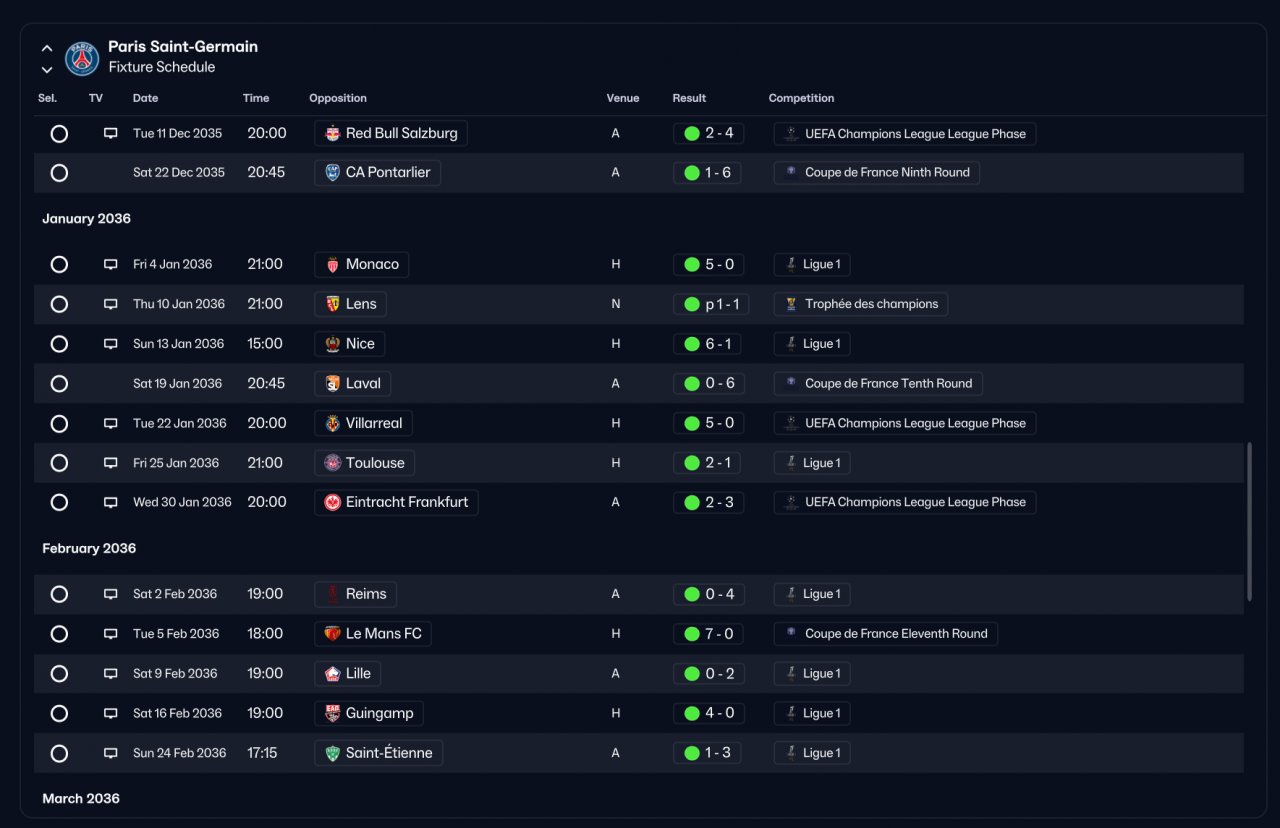1280x828 pixels.
Task: Click Villarreal club badge icon
Action: click(x=333, y=423)
